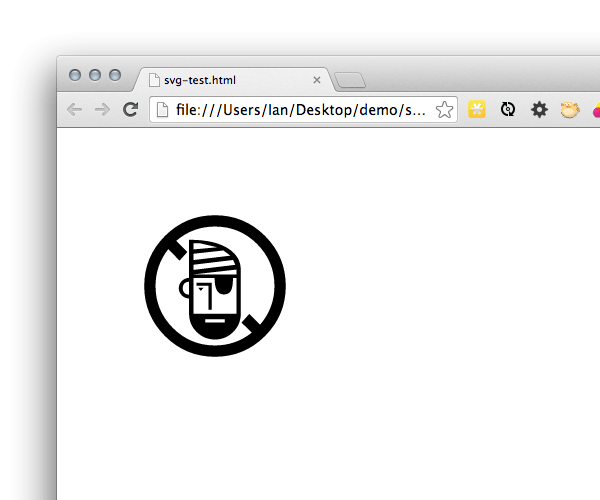Open a new tab
The height and width of the screenshot is (500, 600).
click(x=350, y=80)
